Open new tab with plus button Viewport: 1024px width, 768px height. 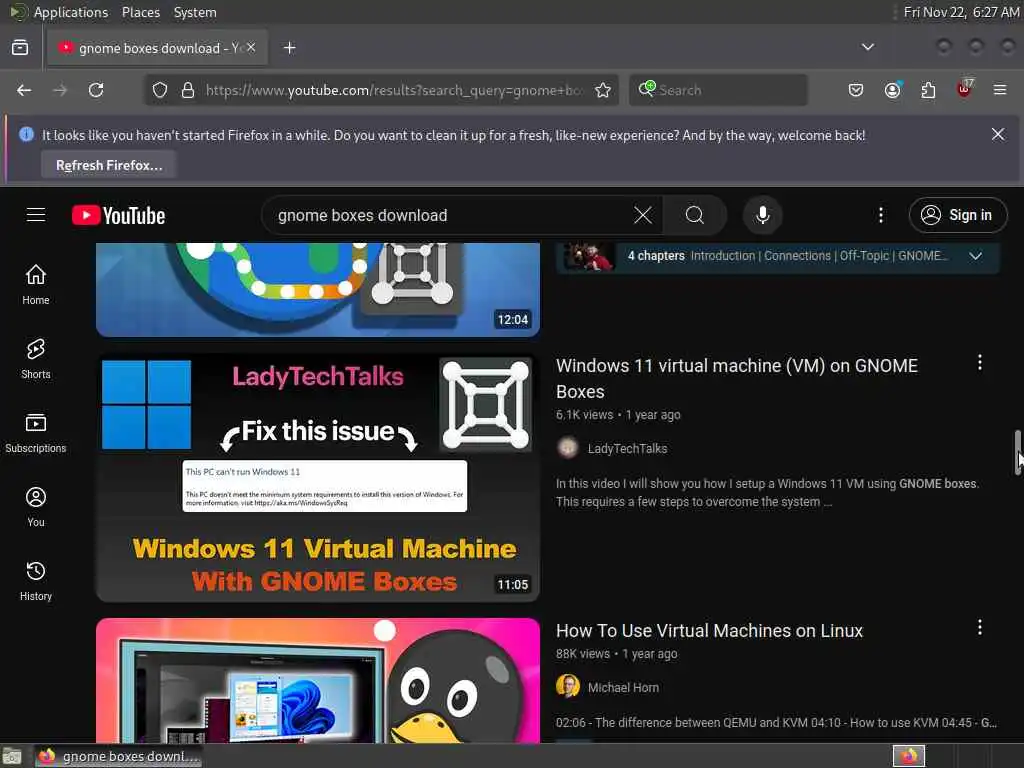pyautogui.click(x=290, y=48)
